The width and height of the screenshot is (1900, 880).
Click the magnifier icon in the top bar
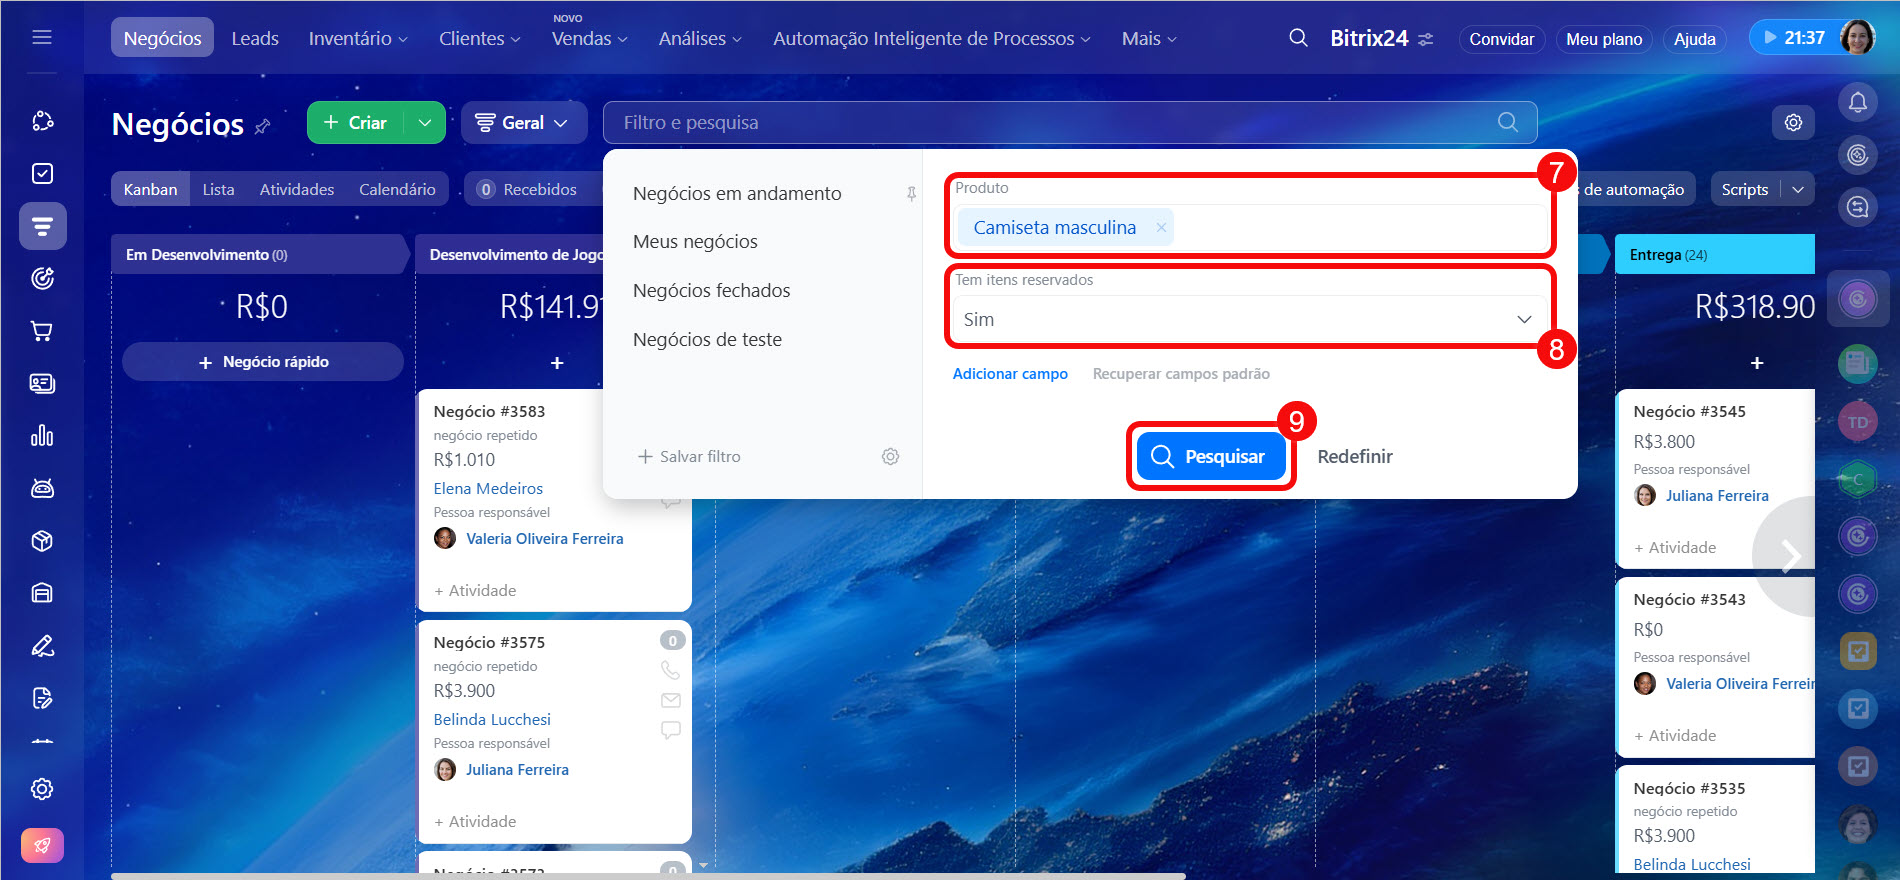click(x=1298, y=38)
